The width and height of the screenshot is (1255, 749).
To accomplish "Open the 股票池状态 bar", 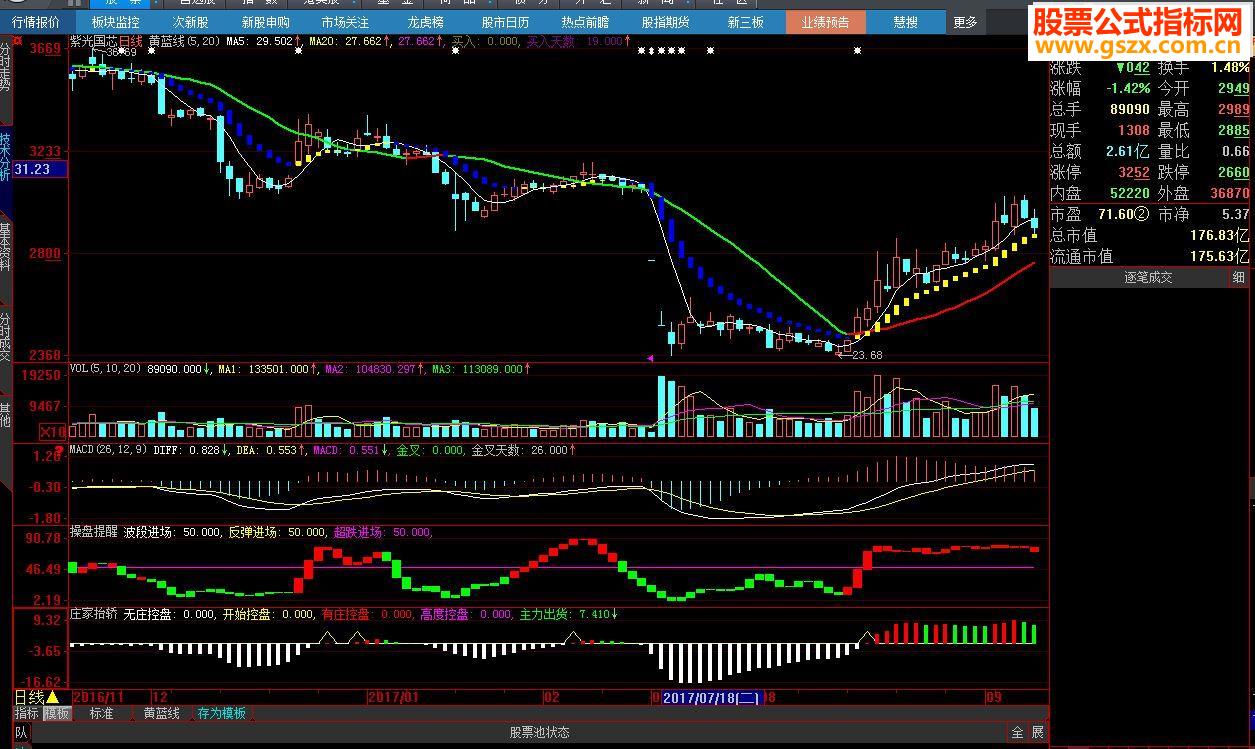I will [x=539, y=733].
